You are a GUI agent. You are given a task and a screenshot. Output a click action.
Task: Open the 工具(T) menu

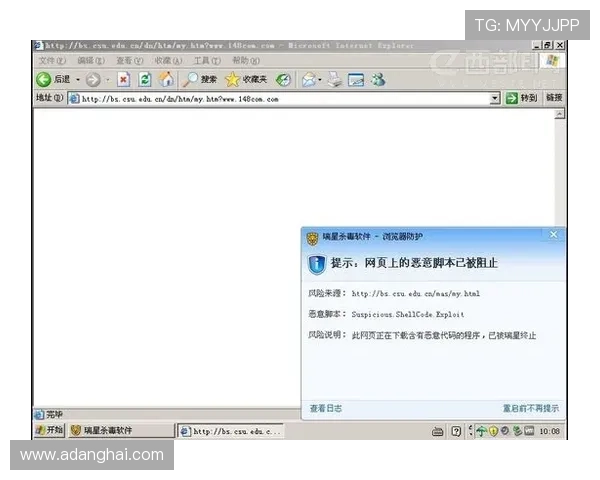(x=207, y=60)
